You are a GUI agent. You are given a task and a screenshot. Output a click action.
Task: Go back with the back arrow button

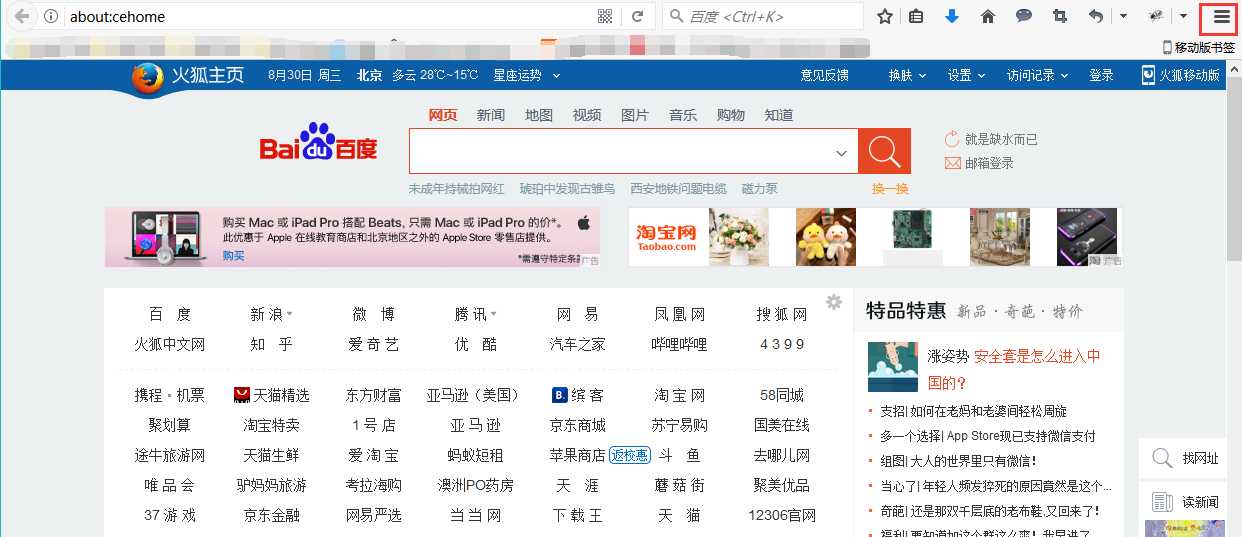click(x=21, y=16)
